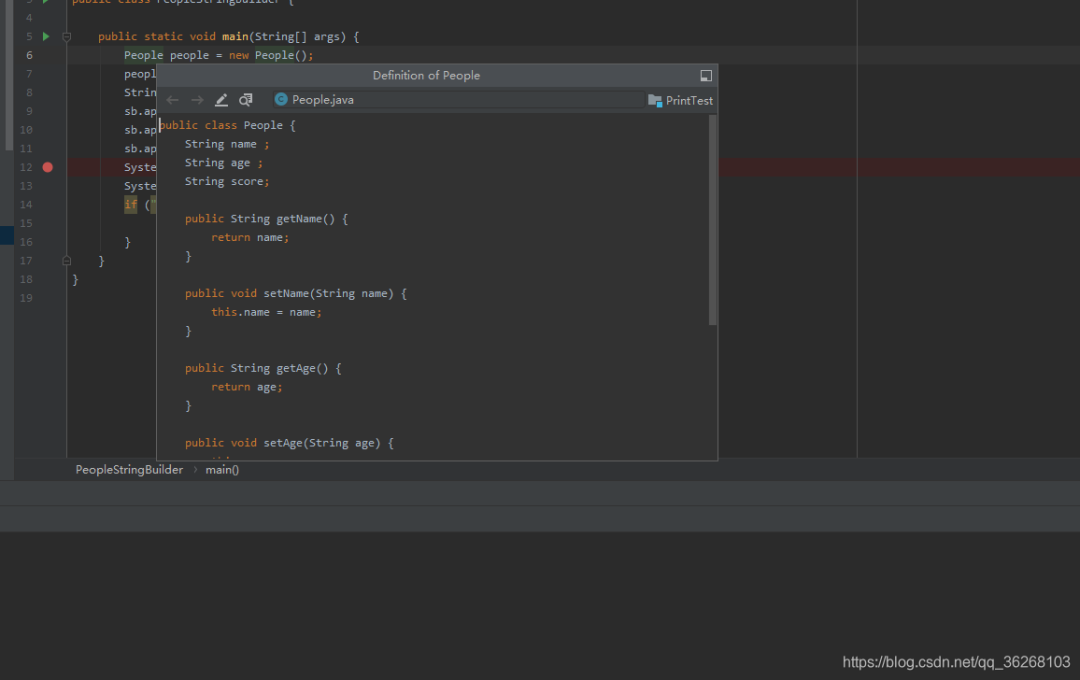Click line number 19 in the gutter
The image size is (1080, 680).
coord(26,298)
